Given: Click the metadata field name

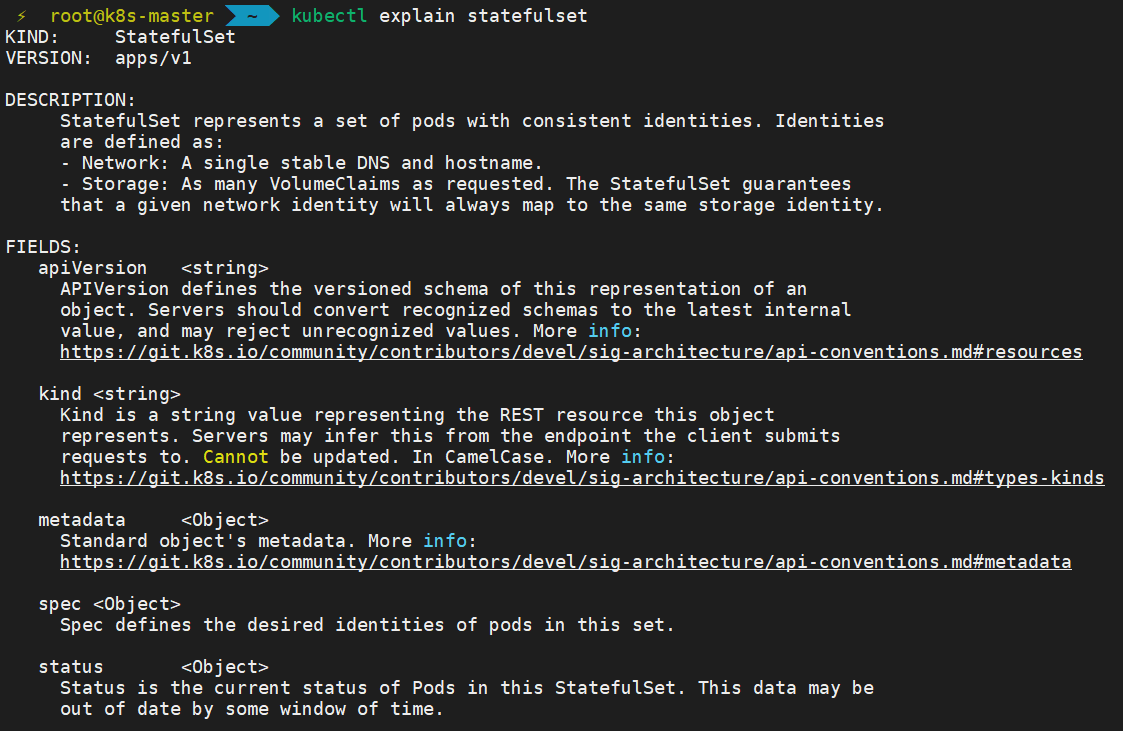Looking at the screenshot, I should [82, 520].
